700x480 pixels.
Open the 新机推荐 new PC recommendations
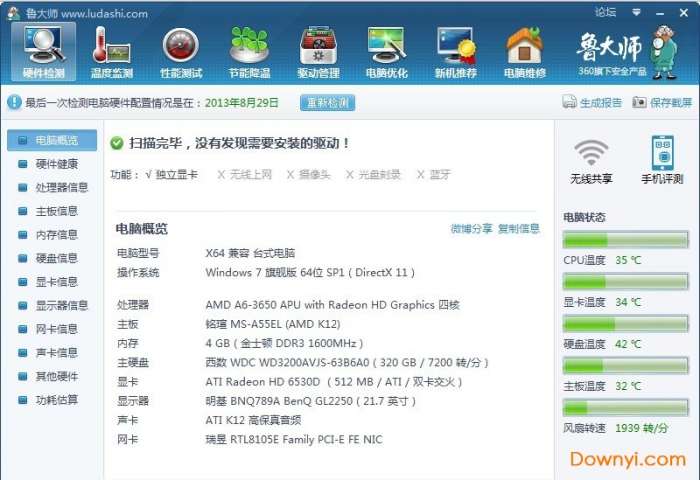[456, 52]
